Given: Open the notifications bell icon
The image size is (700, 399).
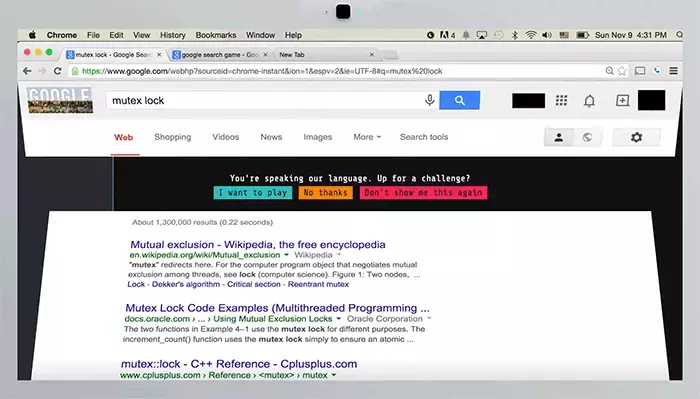Looking at the screenshot, I should click(589, 101).
